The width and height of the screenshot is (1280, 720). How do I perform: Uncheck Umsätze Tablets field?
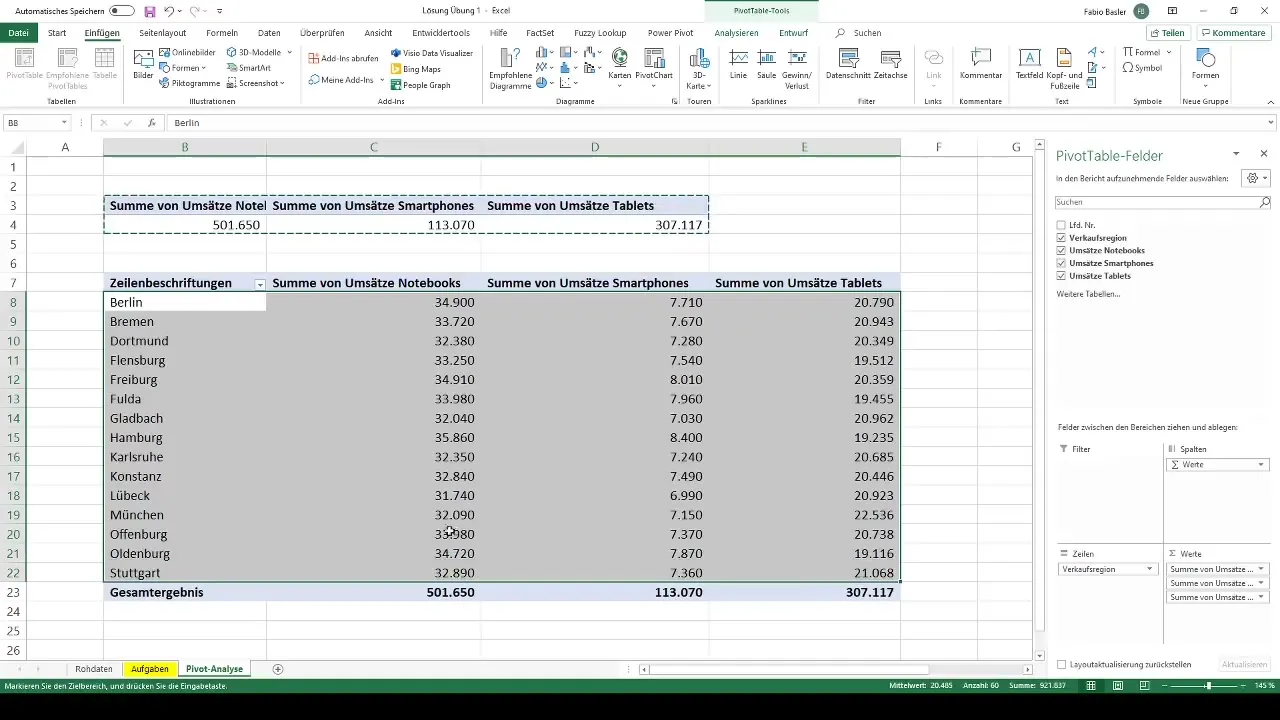pyautogui.click(x=1061, y=275)
